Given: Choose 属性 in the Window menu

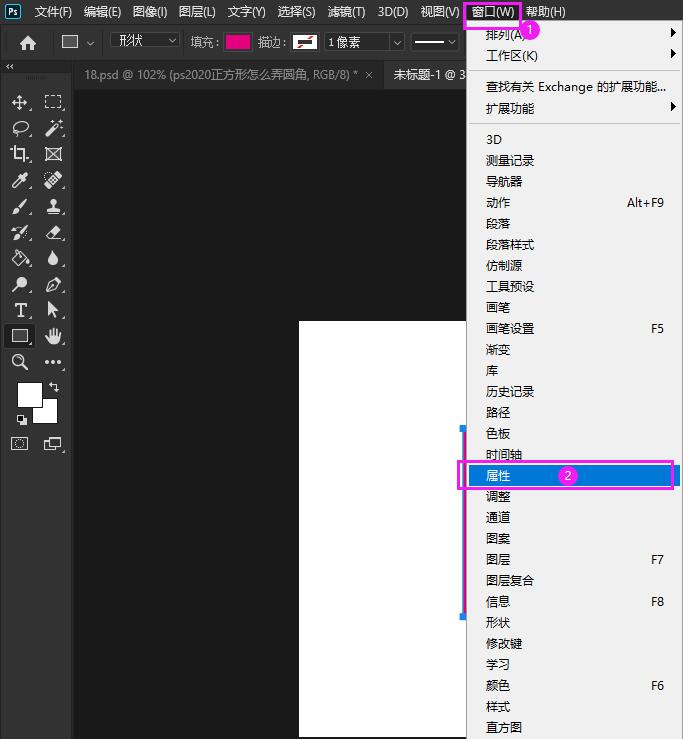Looking at the screenshot, I should pos(574,475).
